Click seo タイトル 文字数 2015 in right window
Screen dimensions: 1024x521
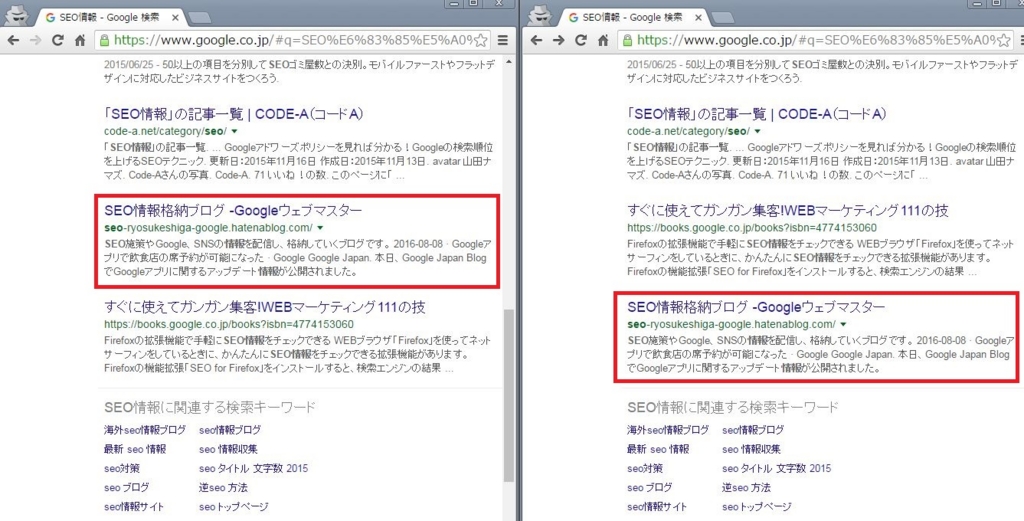pyautogui.click(x=777, y=468)
